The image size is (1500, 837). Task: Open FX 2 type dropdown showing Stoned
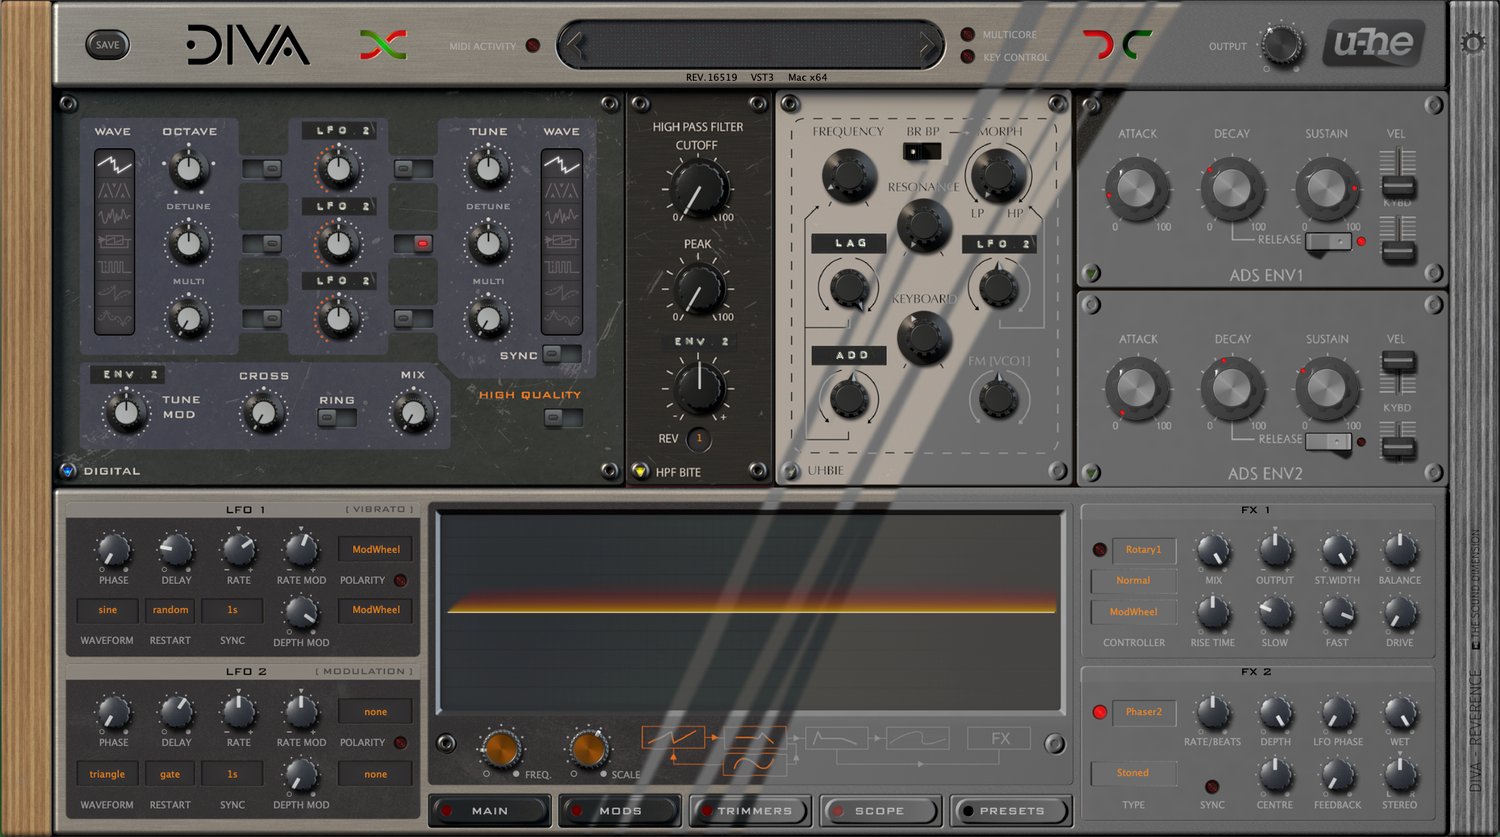1133,773
